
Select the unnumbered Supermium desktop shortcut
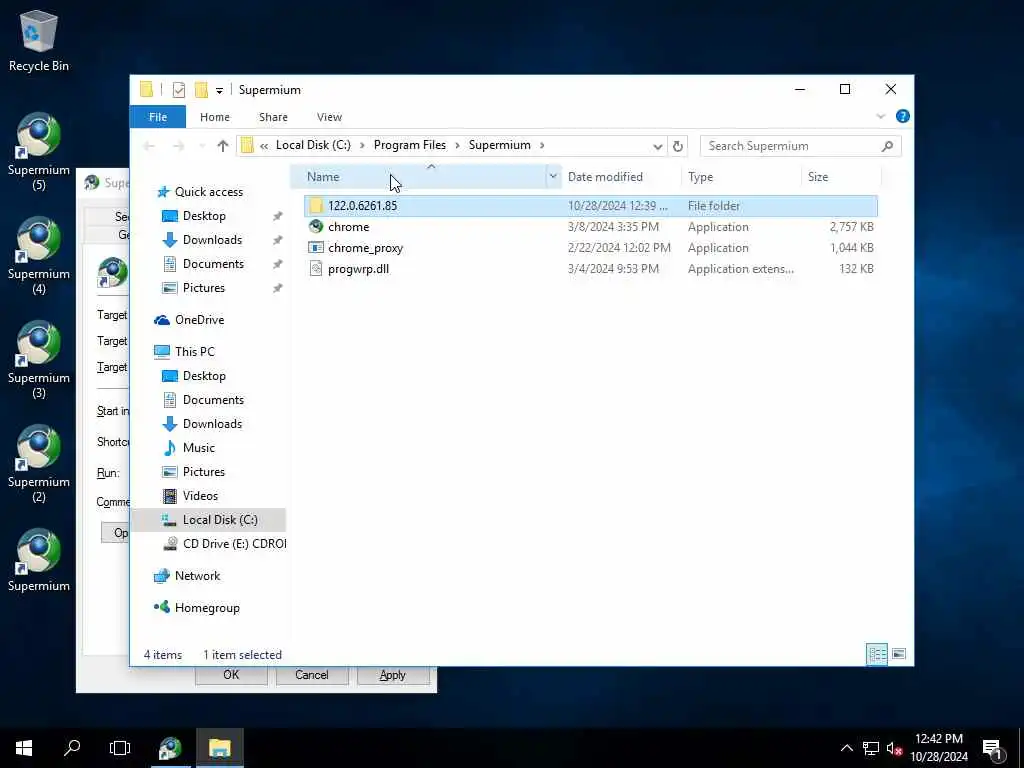point(39,560)
